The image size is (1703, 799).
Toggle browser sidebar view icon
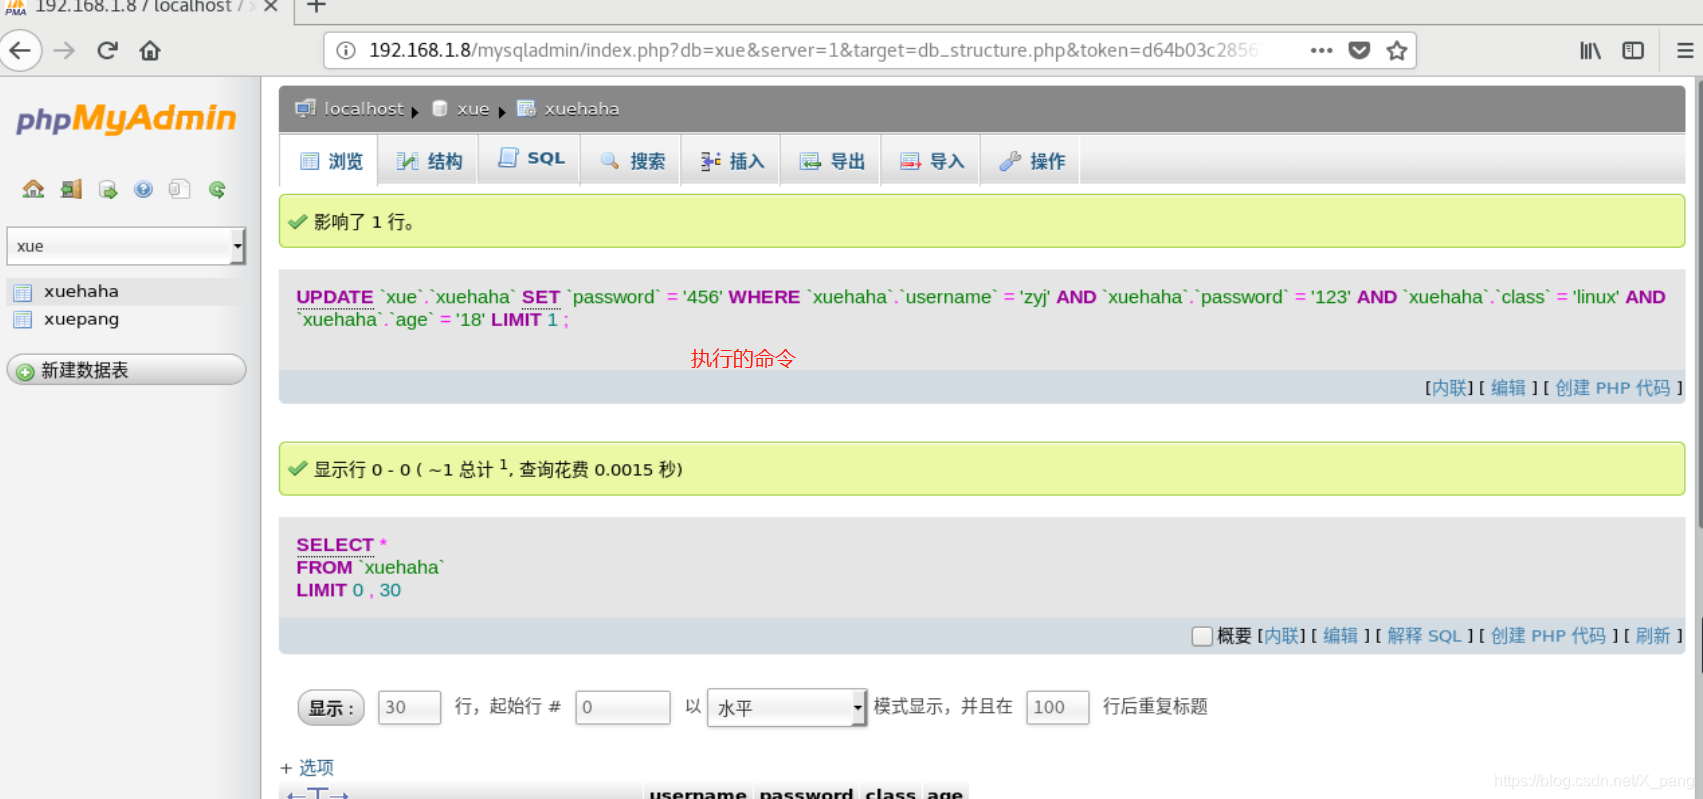pyautogui.click(x=1633, y=50)
